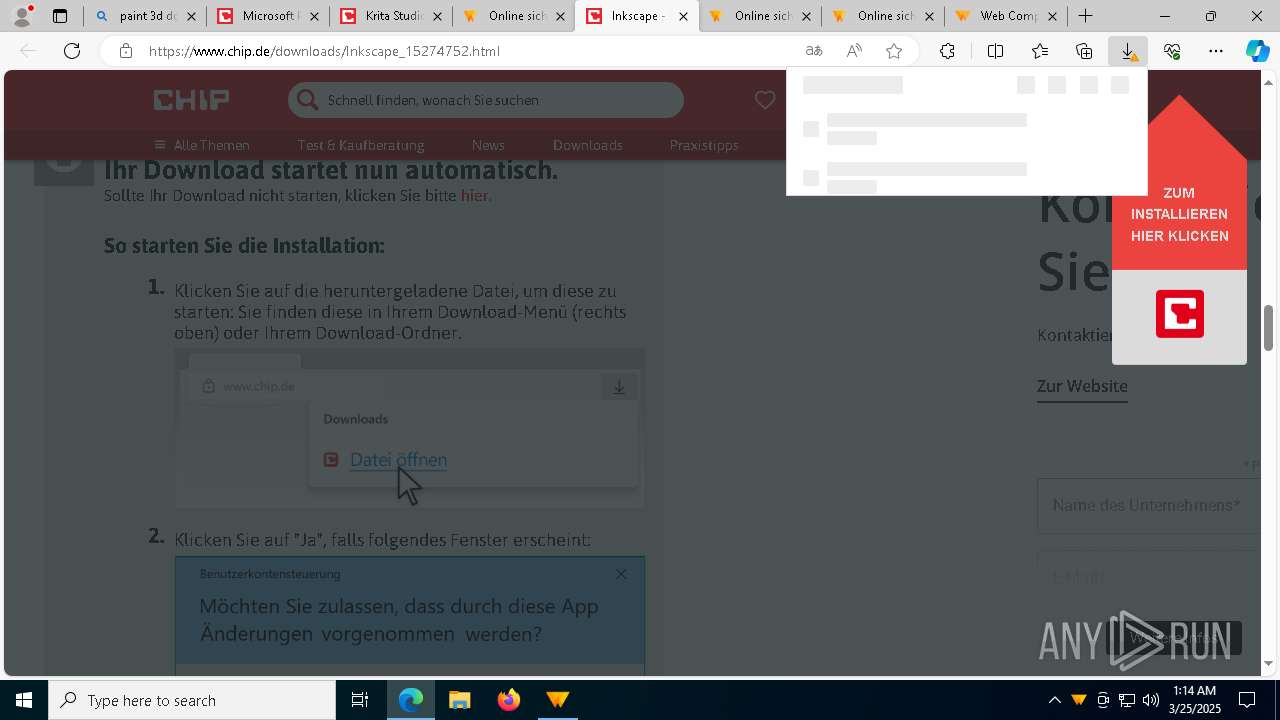Open Task View on taskbar
The width and height of the screenshot is (1280, 720).
(360, 700)
